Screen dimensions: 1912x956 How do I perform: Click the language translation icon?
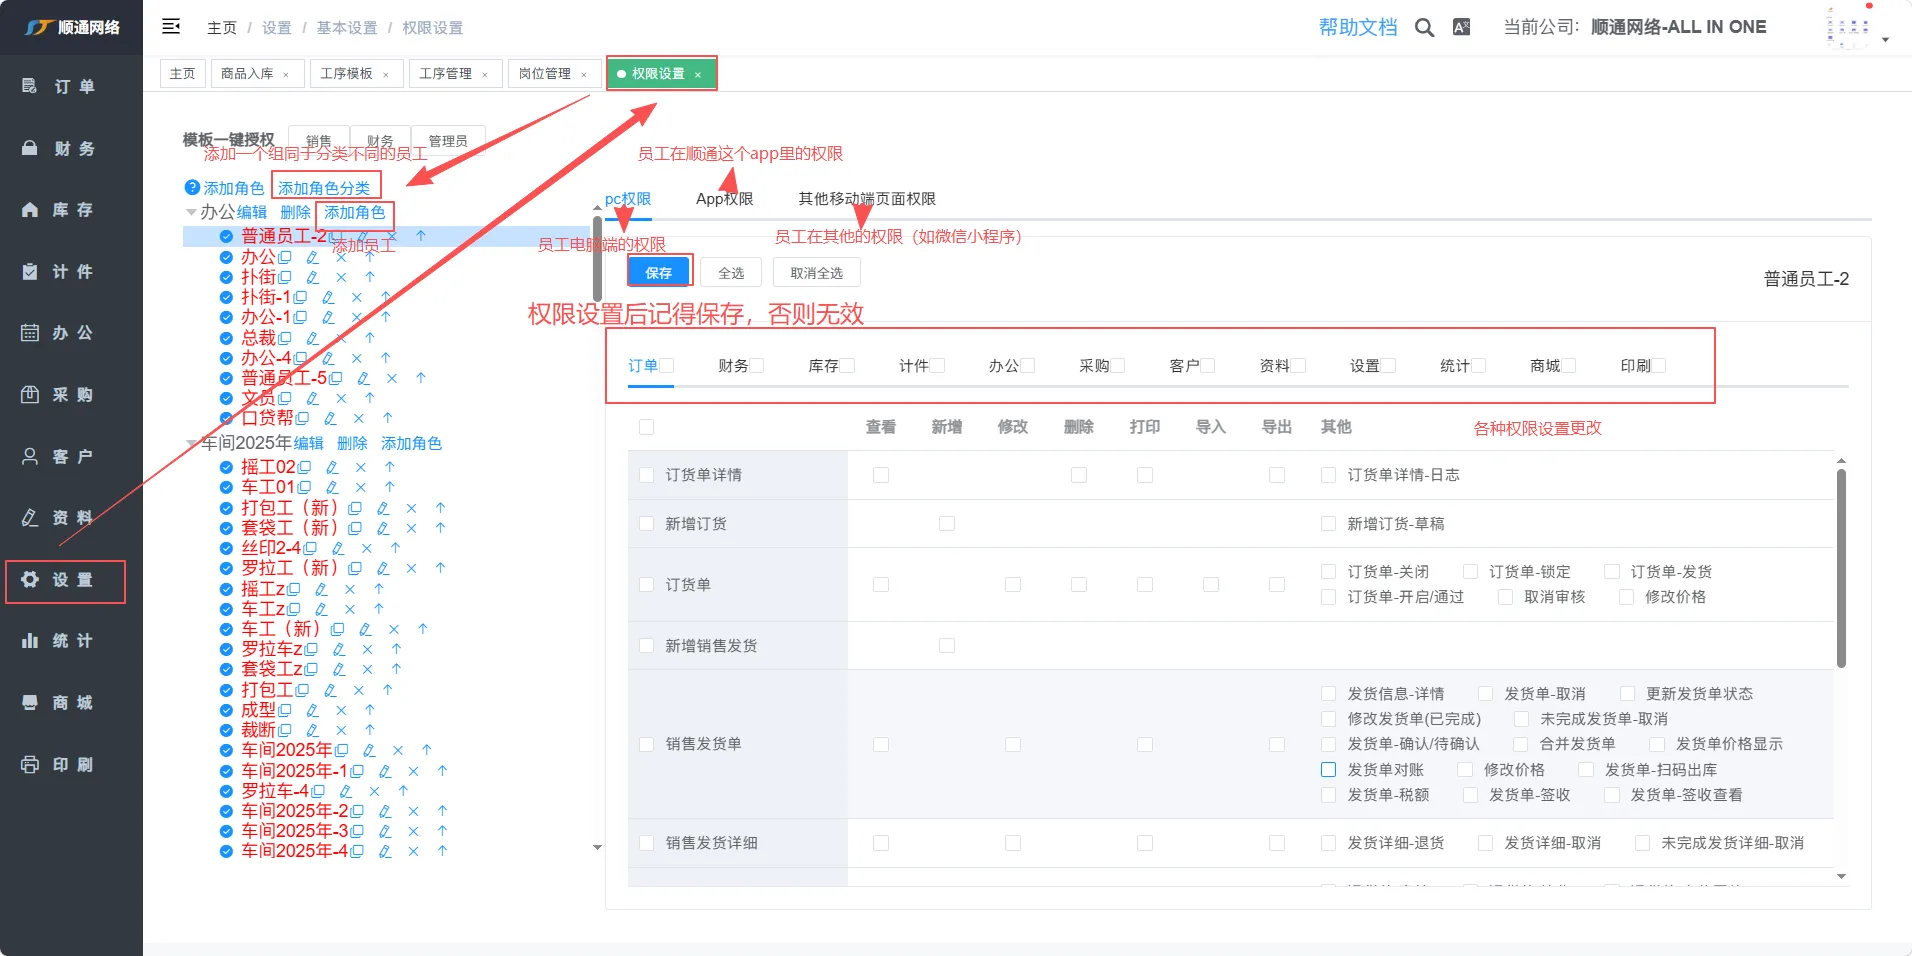(x=1461, y=28)
